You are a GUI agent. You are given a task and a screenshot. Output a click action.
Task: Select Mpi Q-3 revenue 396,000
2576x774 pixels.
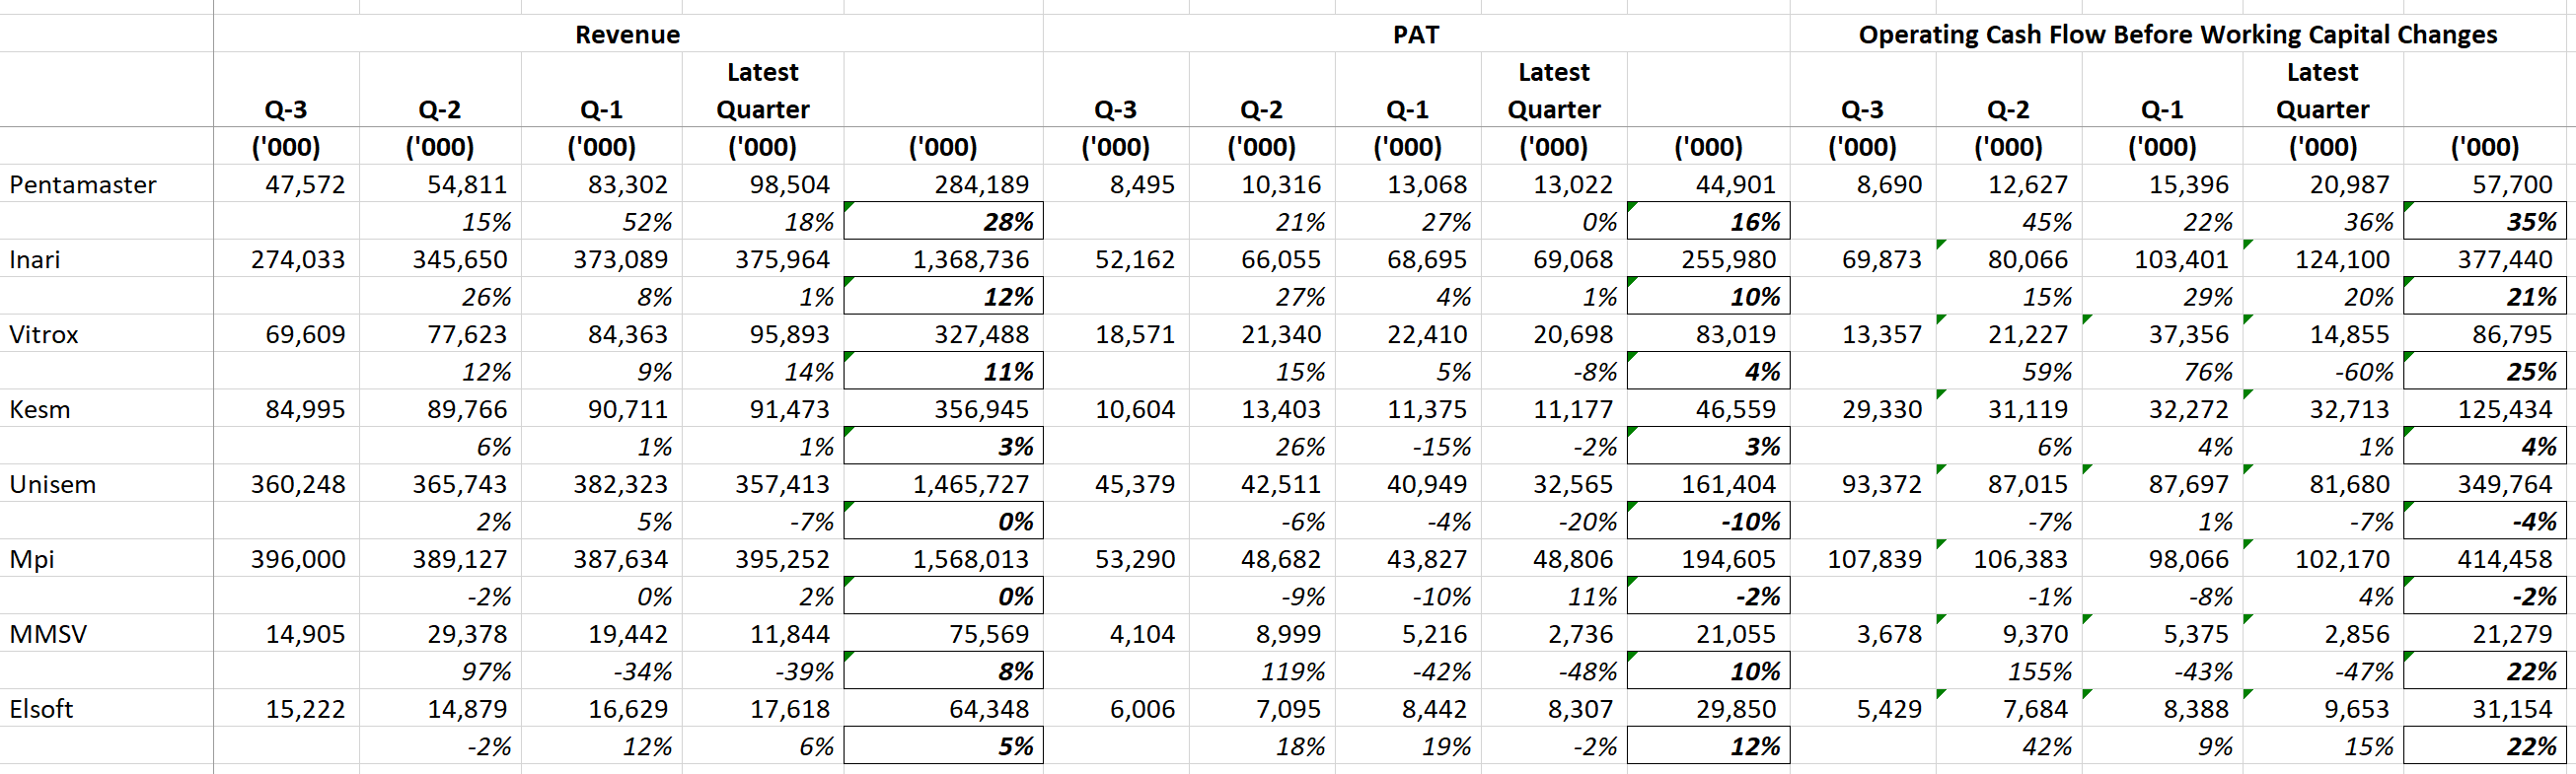coord(298,560)
